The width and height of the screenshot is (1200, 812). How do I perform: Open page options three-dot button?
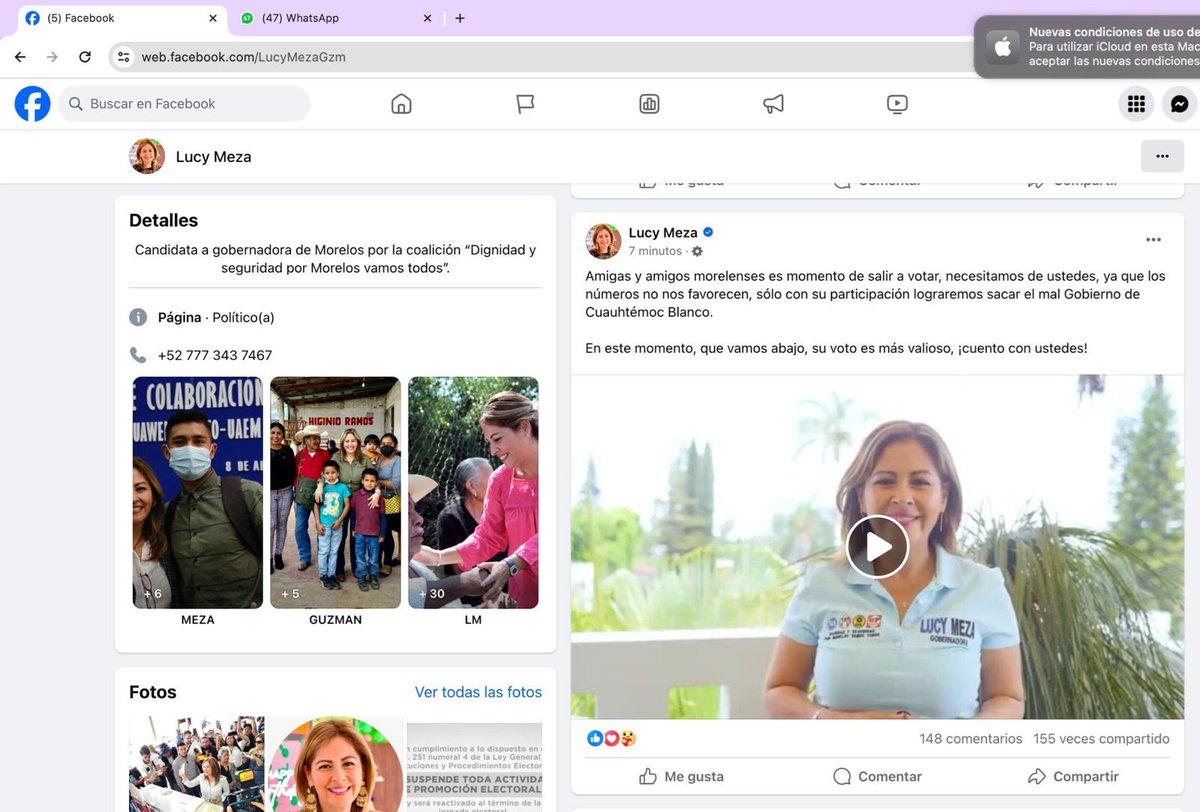point(1162,156)
